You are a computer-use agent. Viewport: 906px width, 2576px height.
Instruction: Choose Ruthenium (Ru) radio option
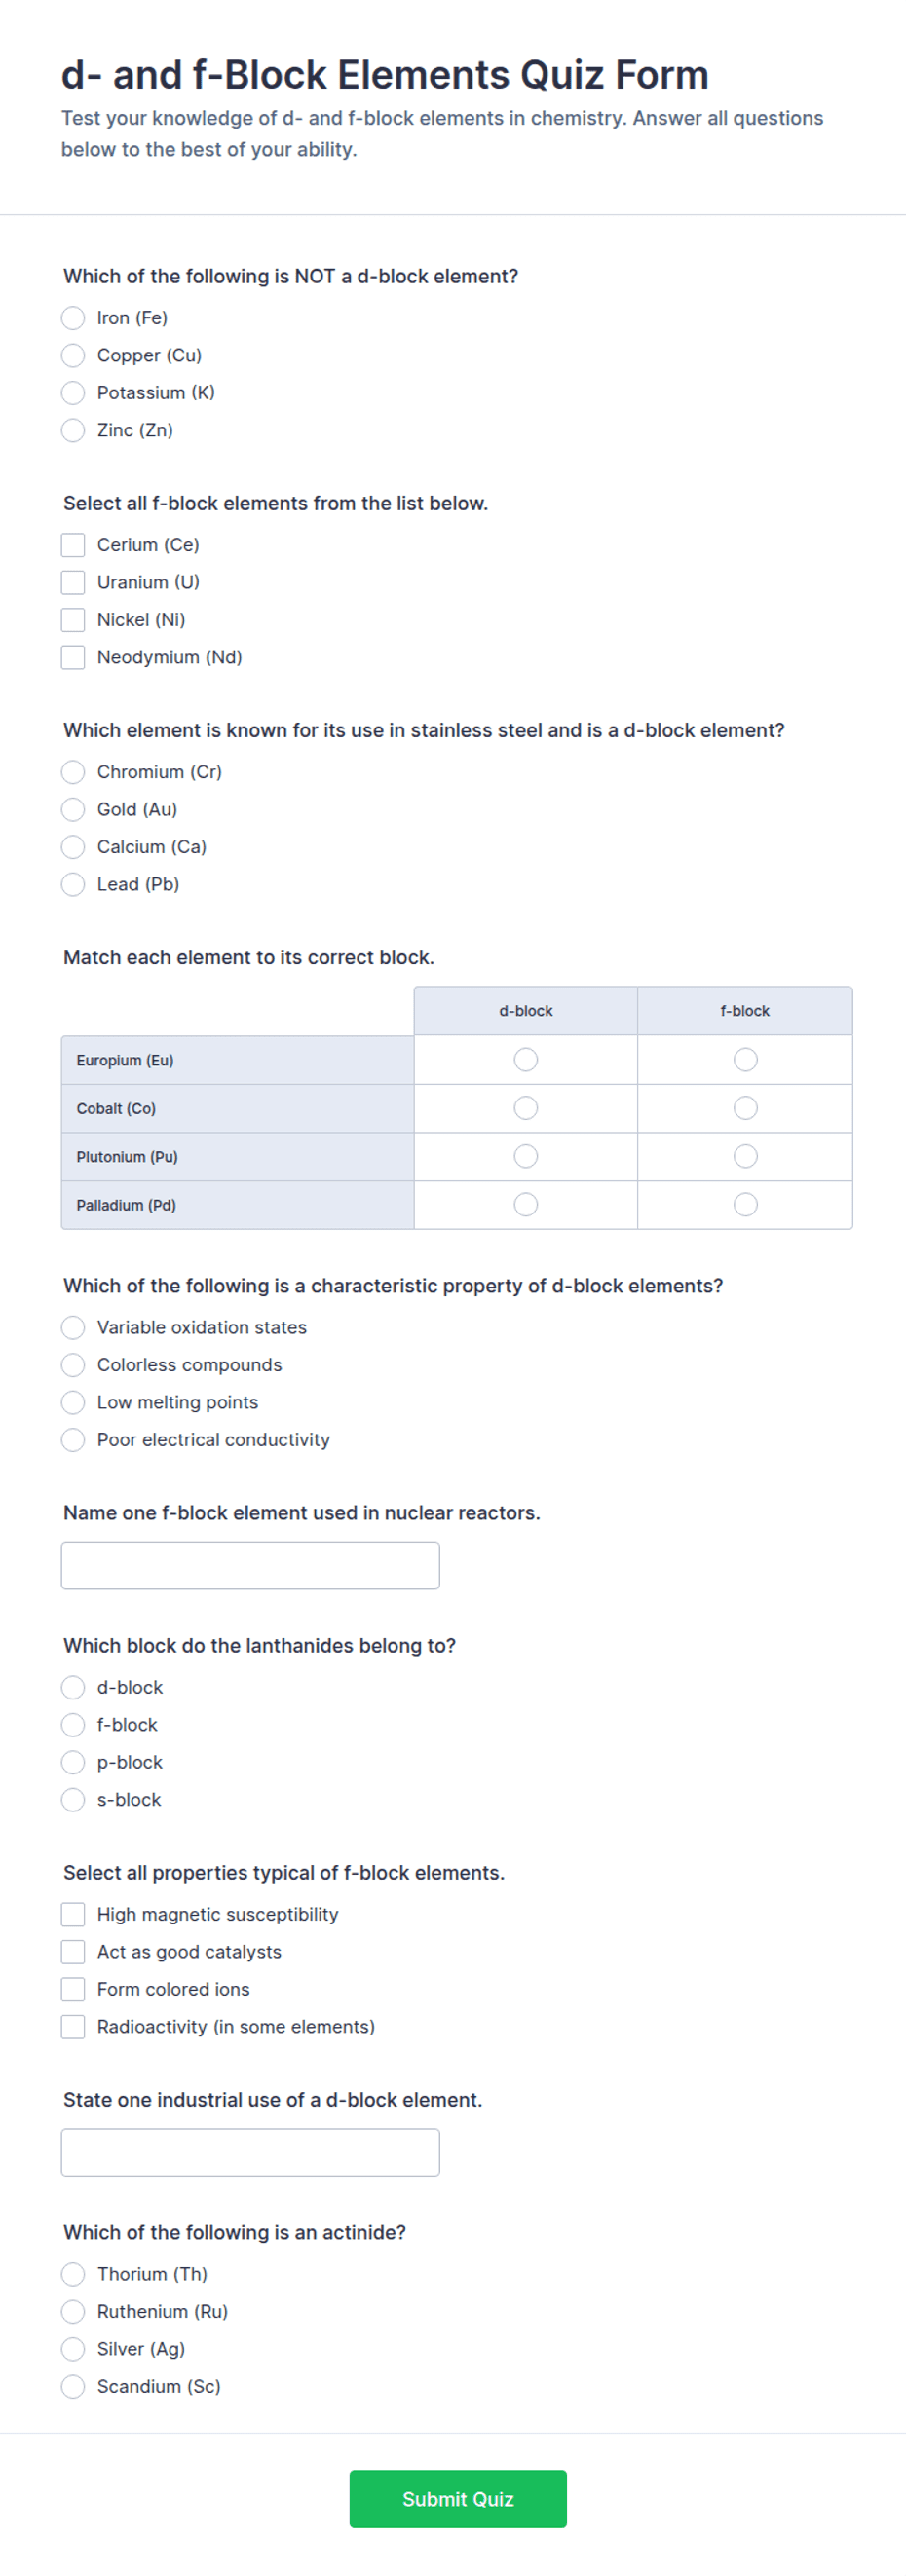[73, 2312]
